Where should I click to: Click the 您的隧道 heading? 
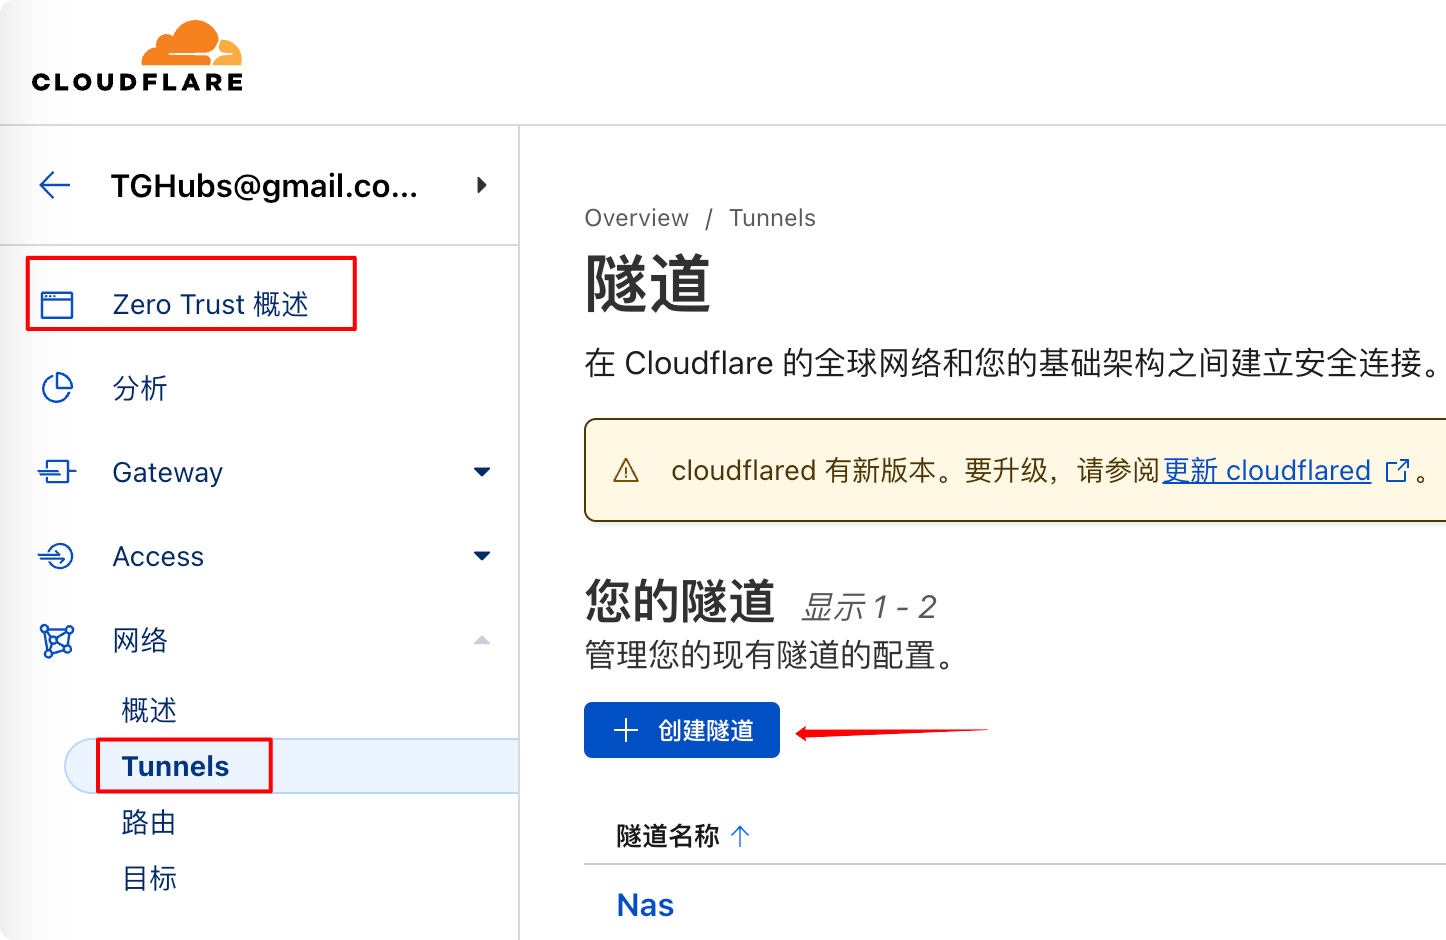[x=680, y=601]
